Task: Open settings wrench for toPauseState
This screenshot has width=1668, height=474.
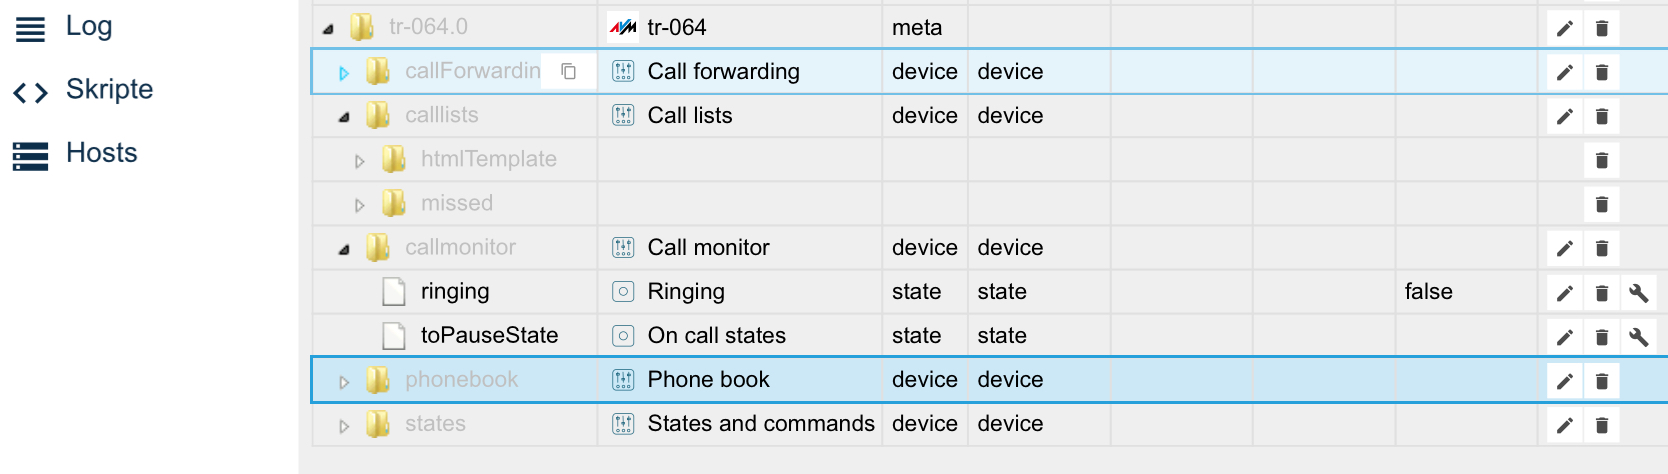Action: click(x=1638, y=336)
